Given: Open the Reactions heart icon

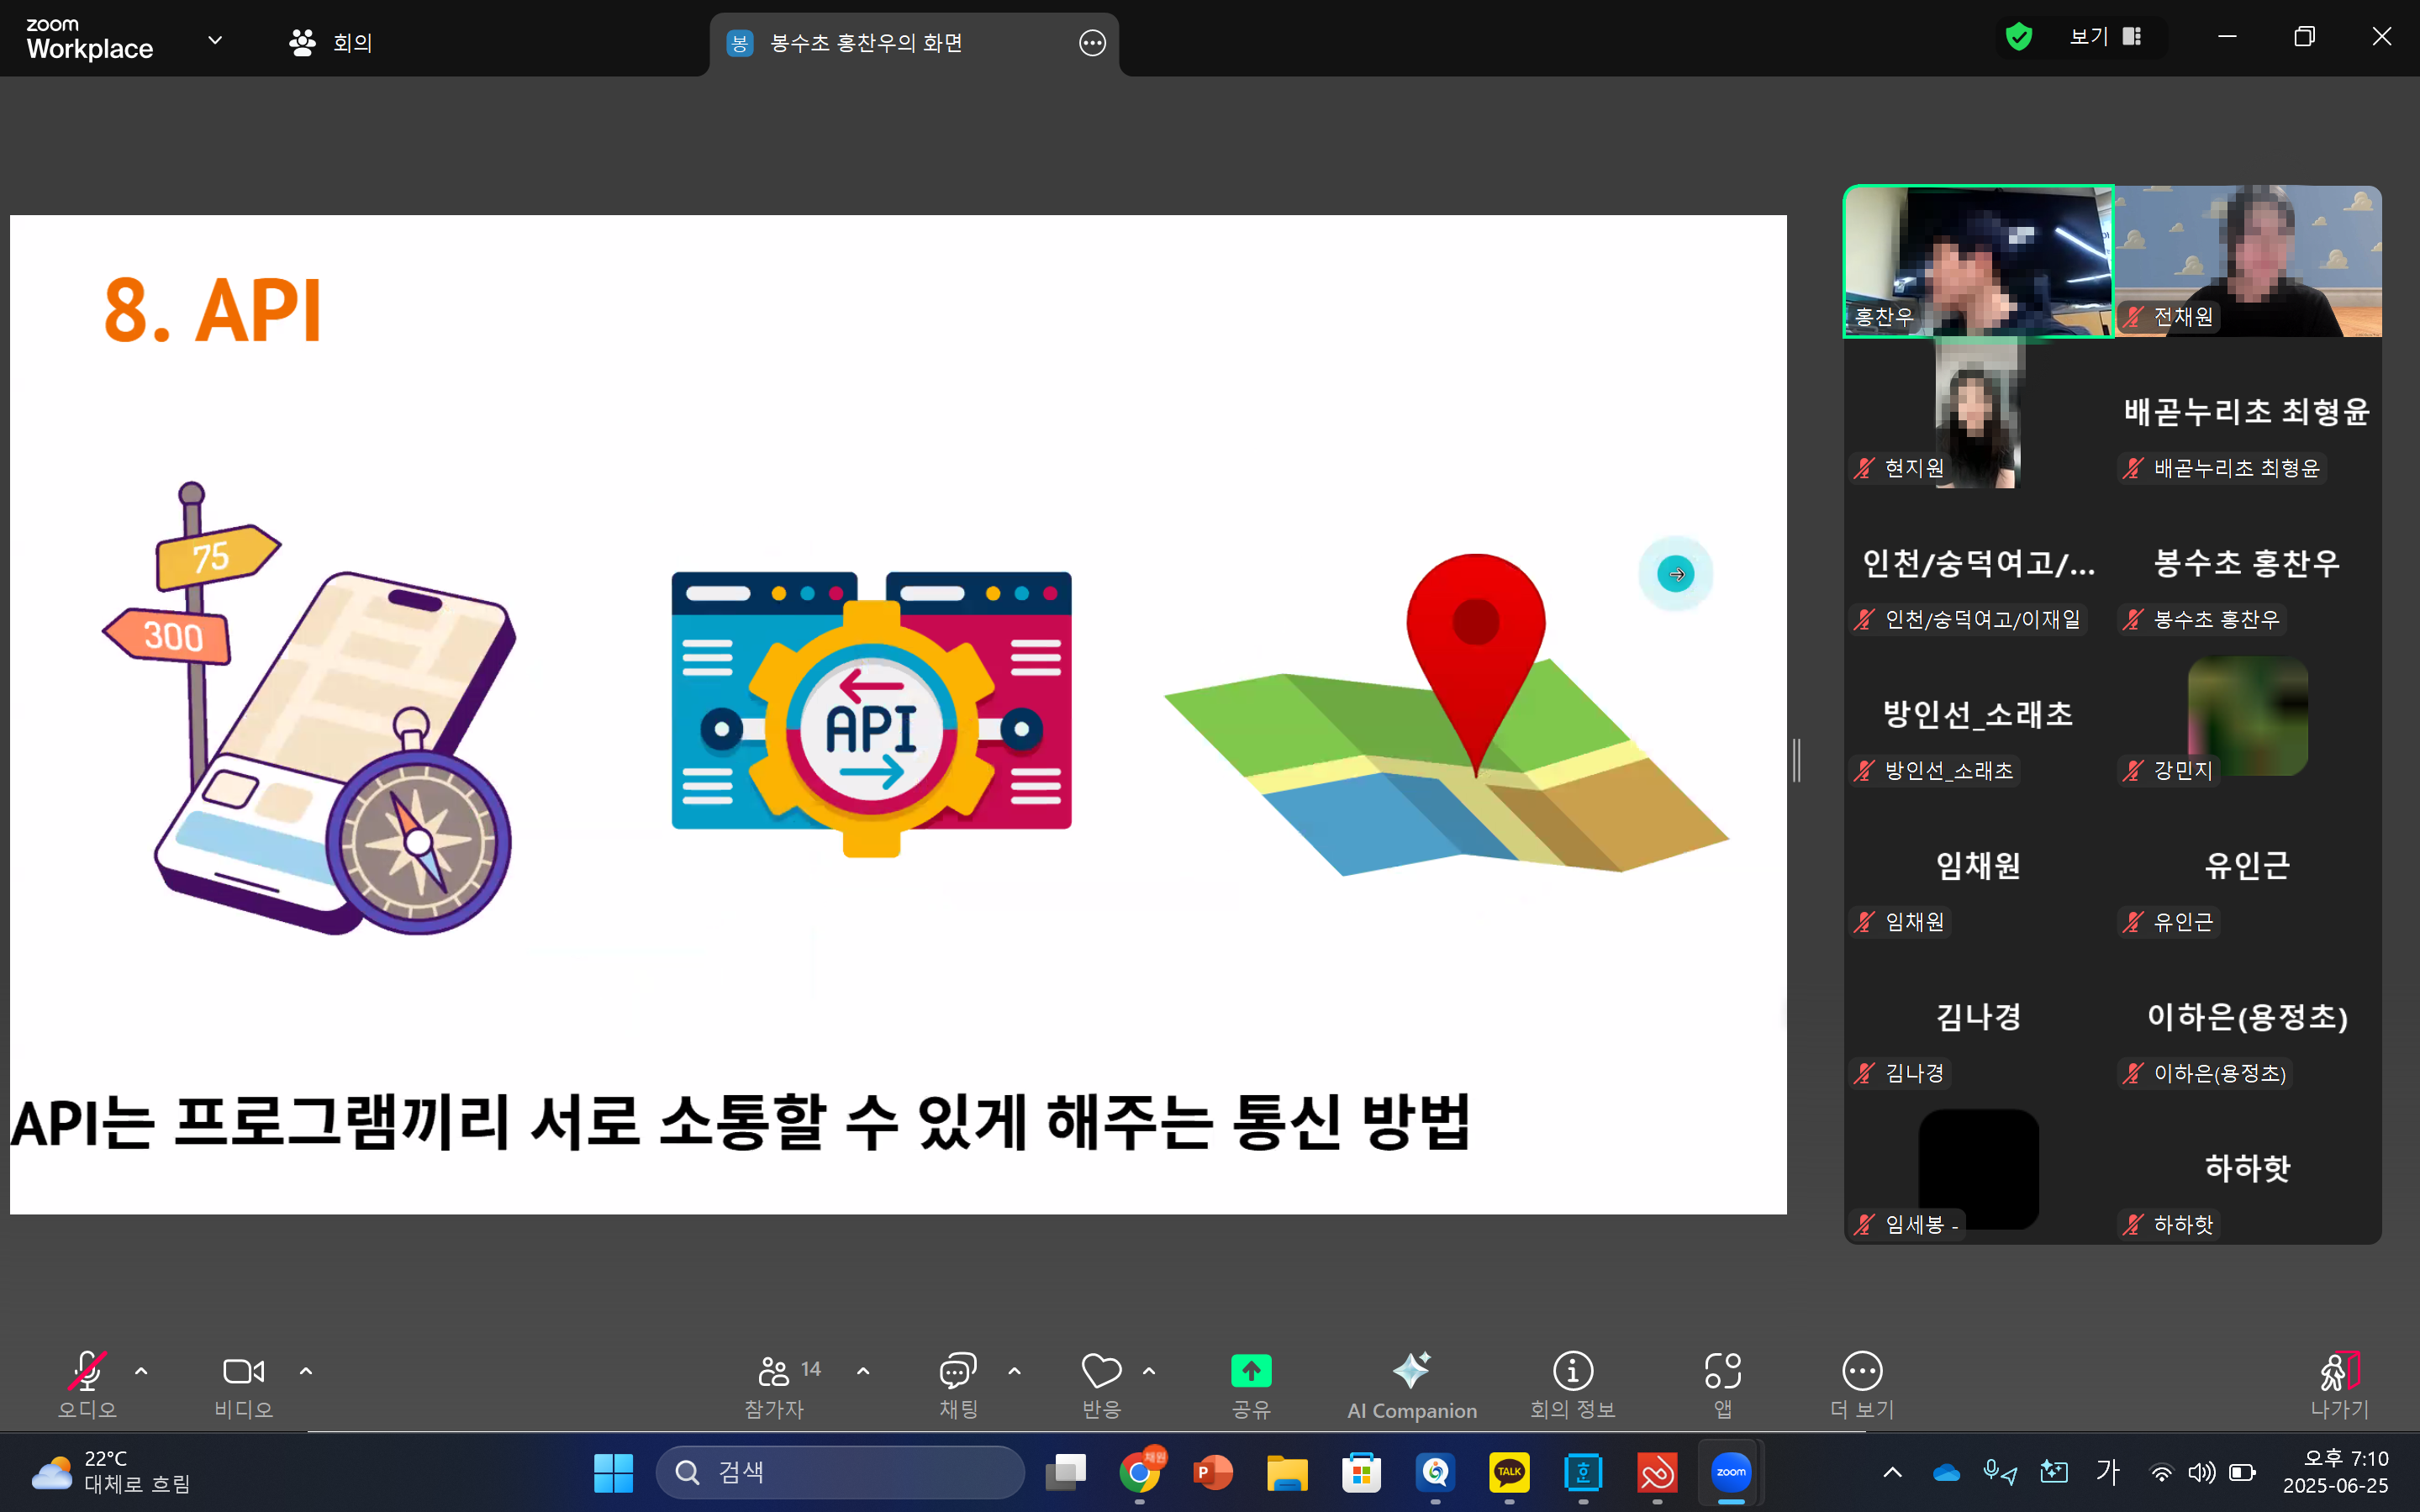Looking at the screenshot, I should click(1101, 1371).
